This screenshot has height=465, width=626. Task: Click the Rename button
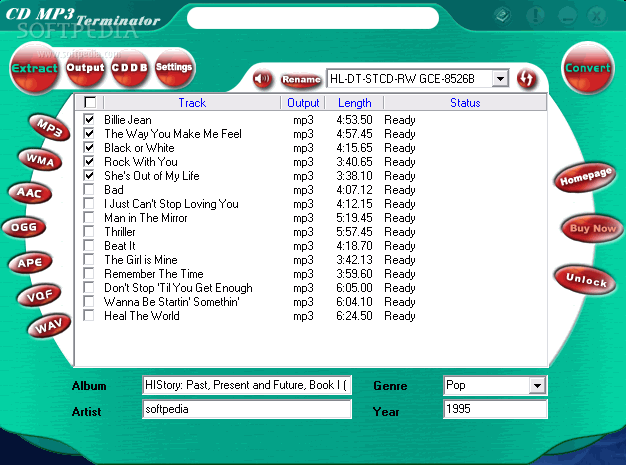coord(301,79)
